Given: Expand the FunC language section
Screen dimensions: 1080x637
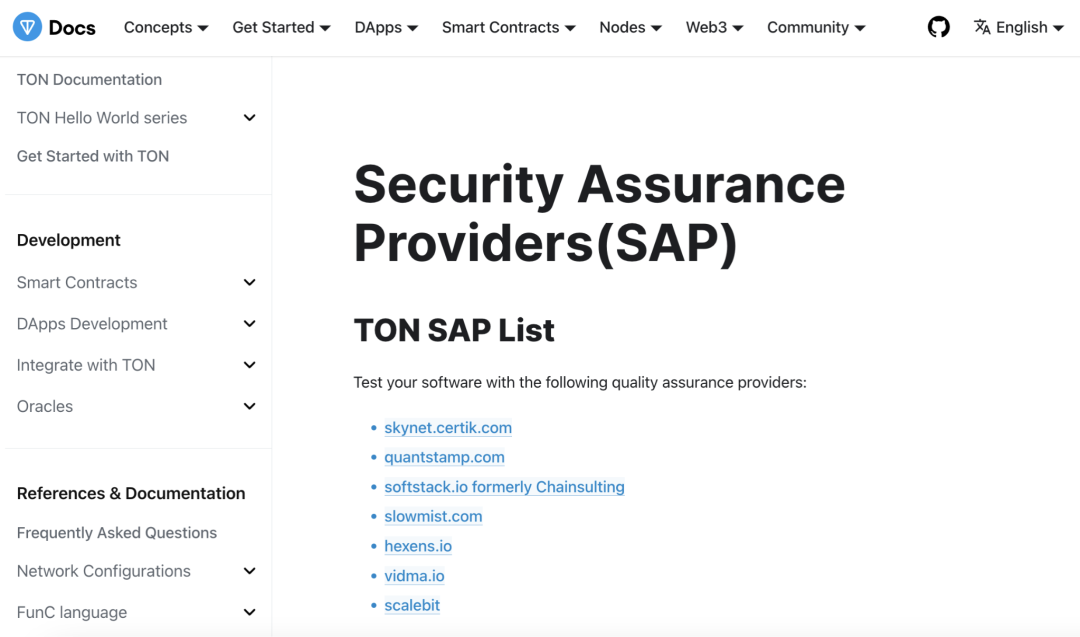Looking at the screenshot, I should (249, 611).
